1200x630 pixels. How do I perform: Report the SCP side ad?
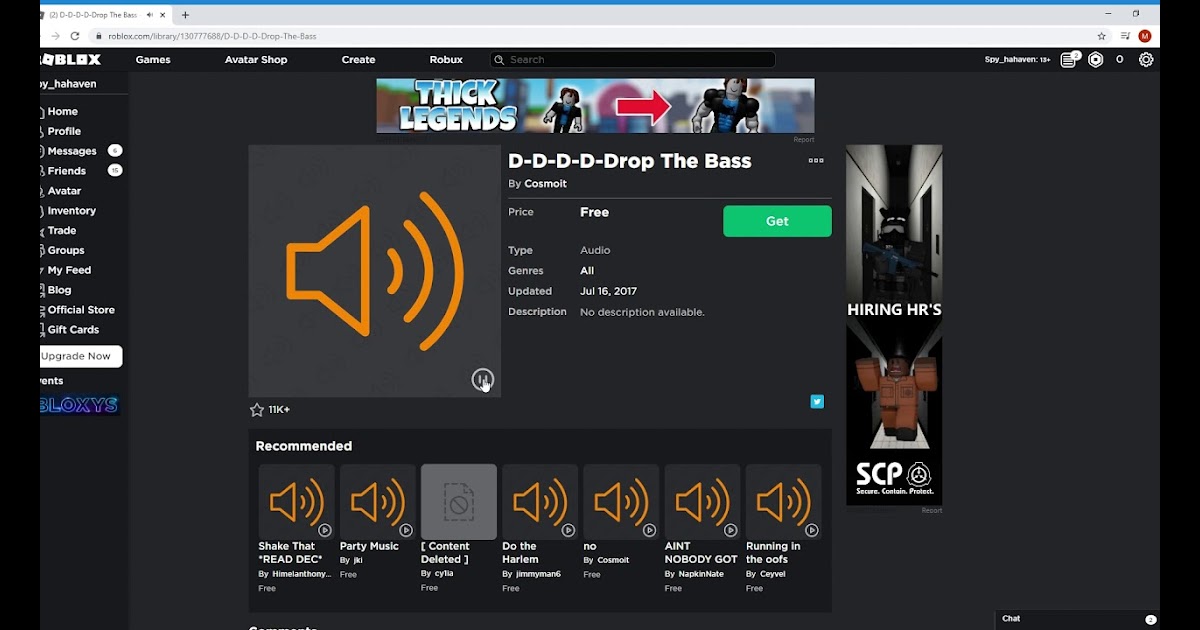point(932,510)
